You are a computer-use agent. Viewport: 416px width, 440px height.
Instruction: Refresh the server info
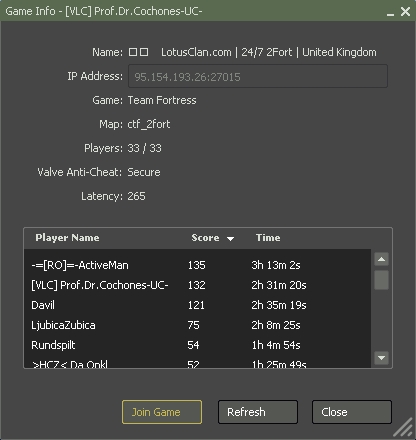tap(258, 412)
